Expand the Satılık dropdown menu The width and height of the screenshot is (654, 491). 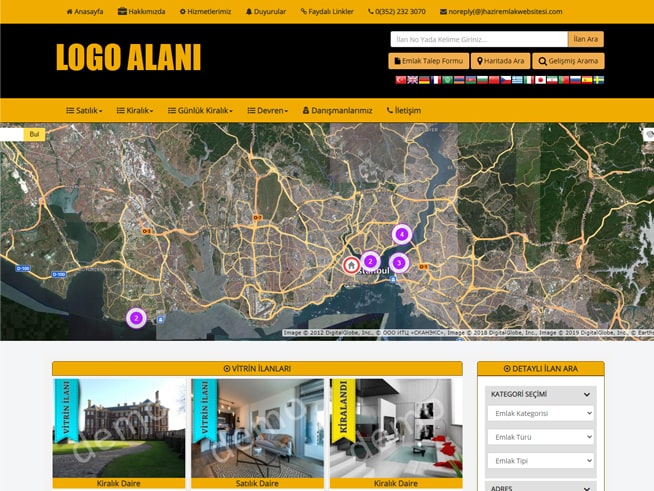tap(84, 110)
